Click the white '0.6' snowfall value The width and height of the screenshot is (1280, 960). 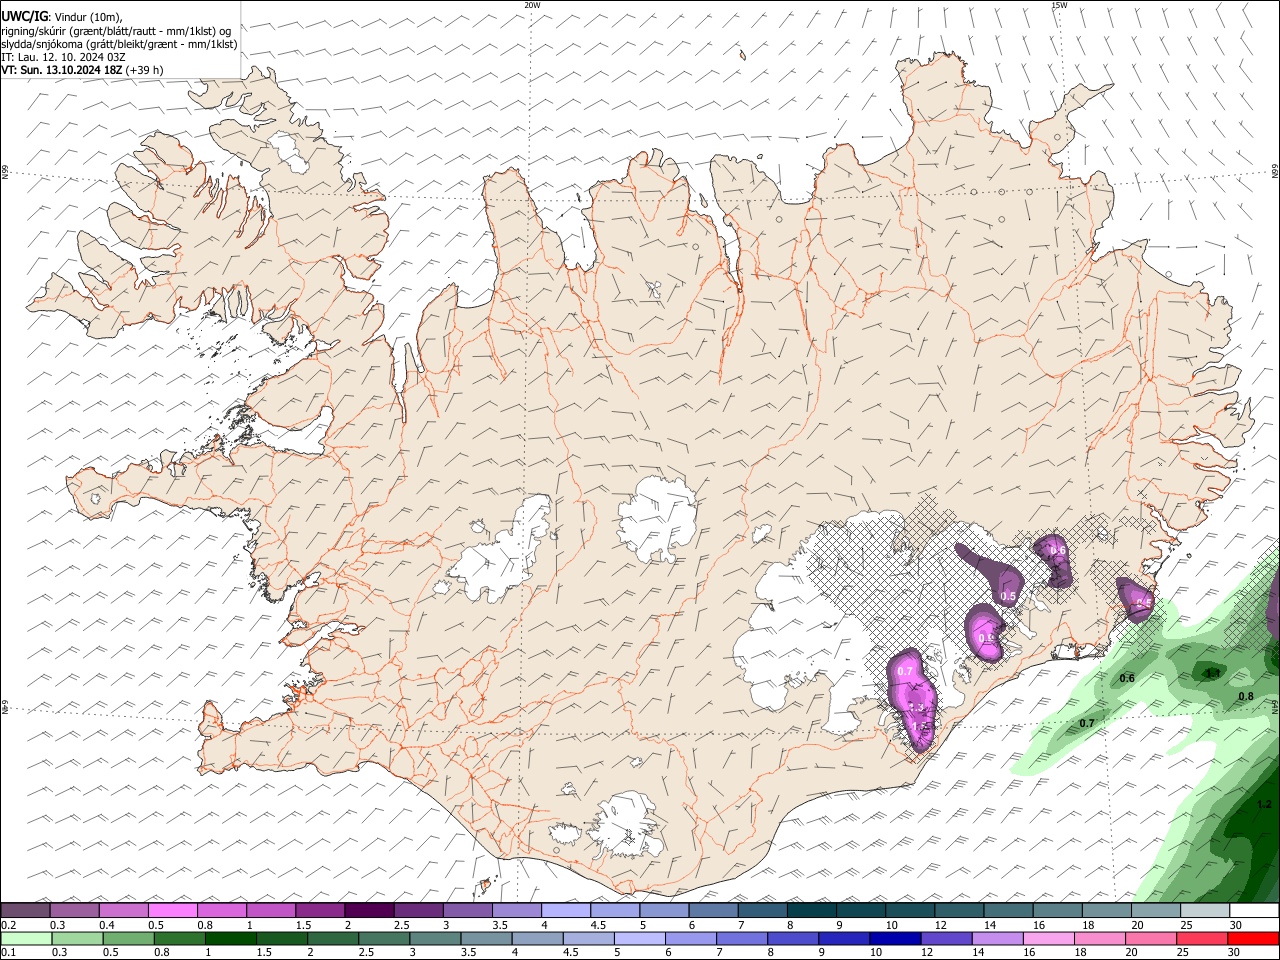[x=1058, y=551]
